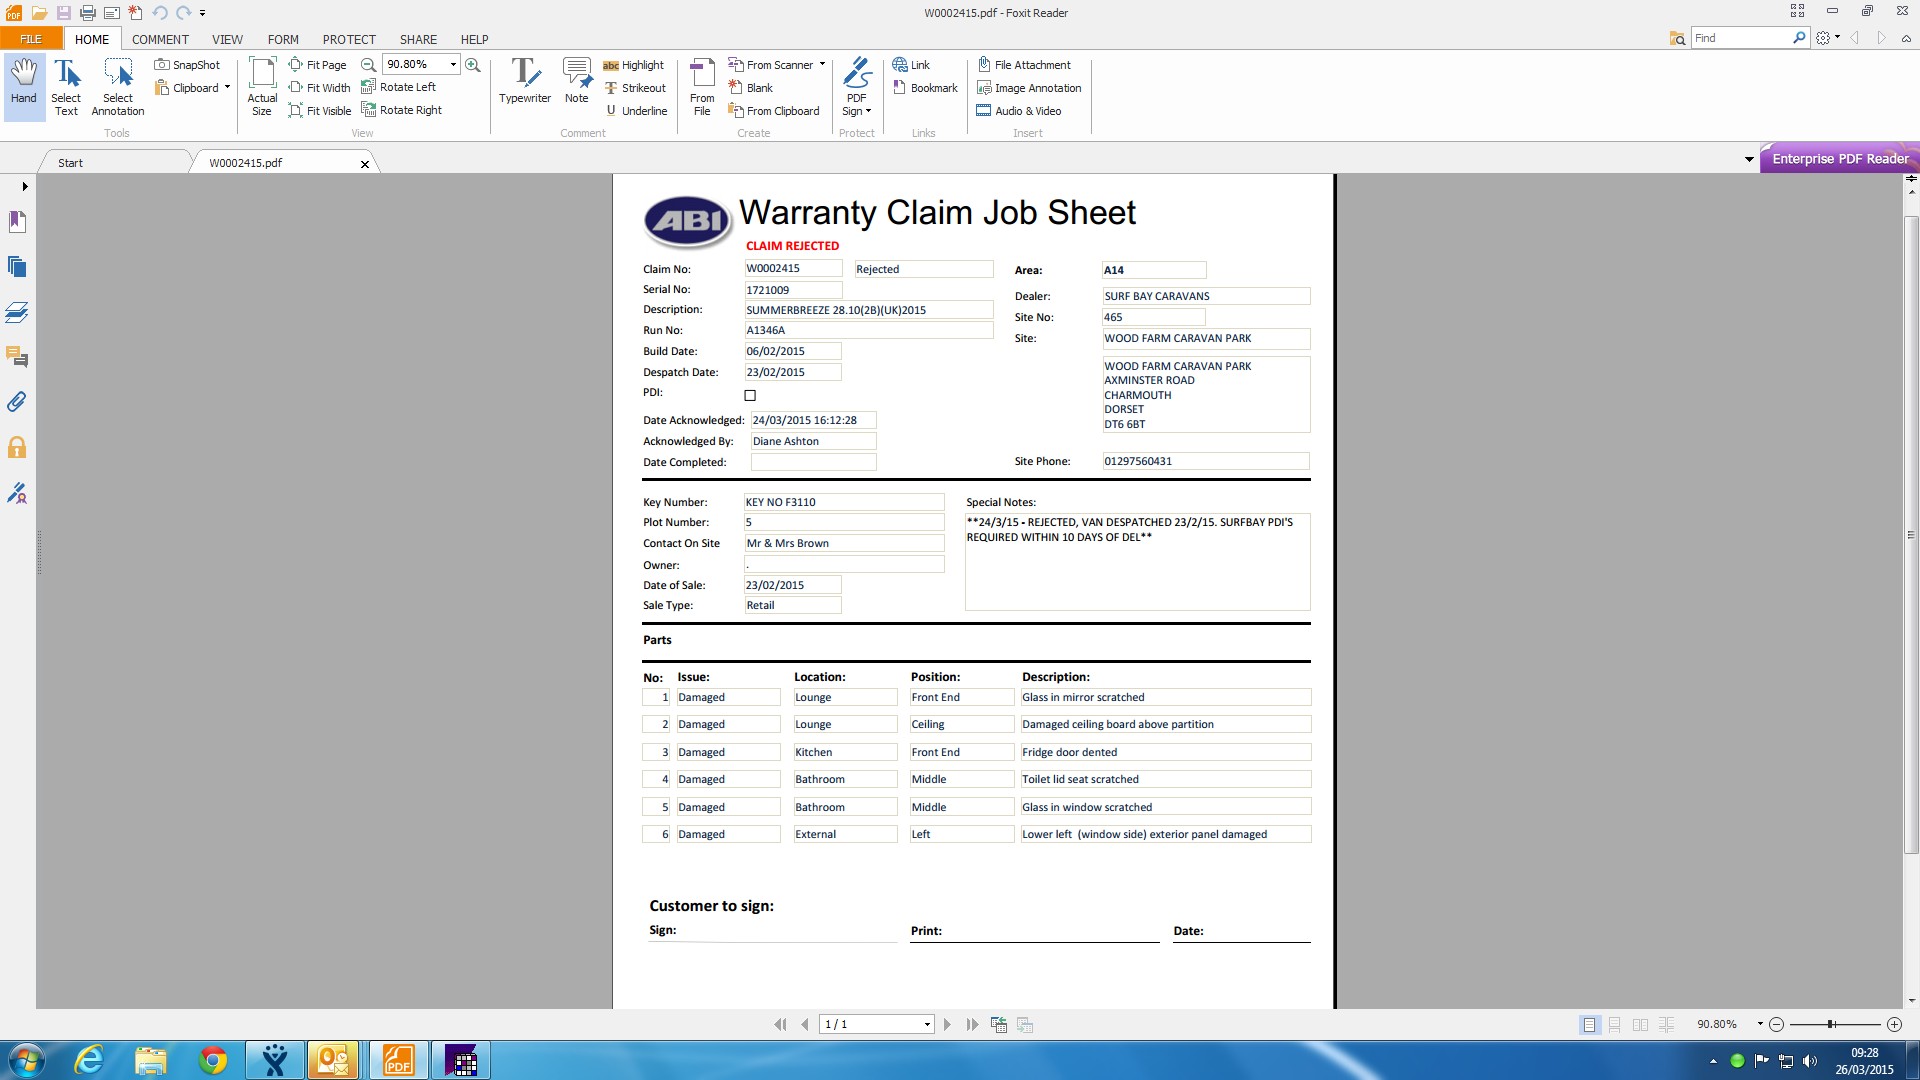Switch to single page view mode
Screen dimensions: 1920x1080
click(x=1589, y=1025)
